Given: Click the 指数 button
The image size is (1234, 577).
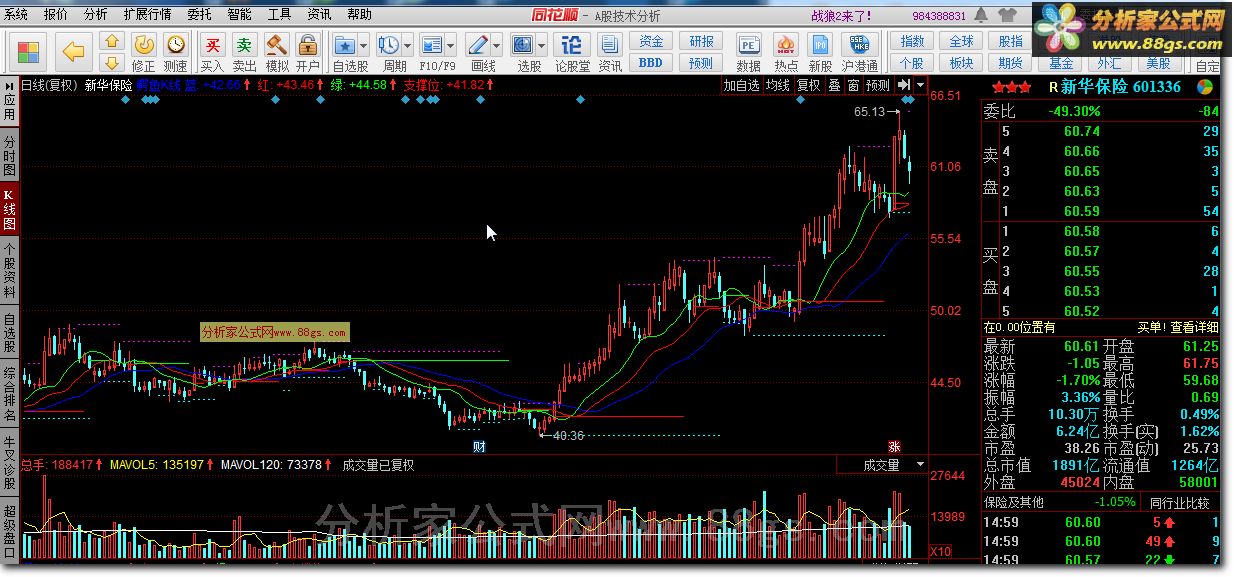Looking at the screenshot, I should [912, 41].
